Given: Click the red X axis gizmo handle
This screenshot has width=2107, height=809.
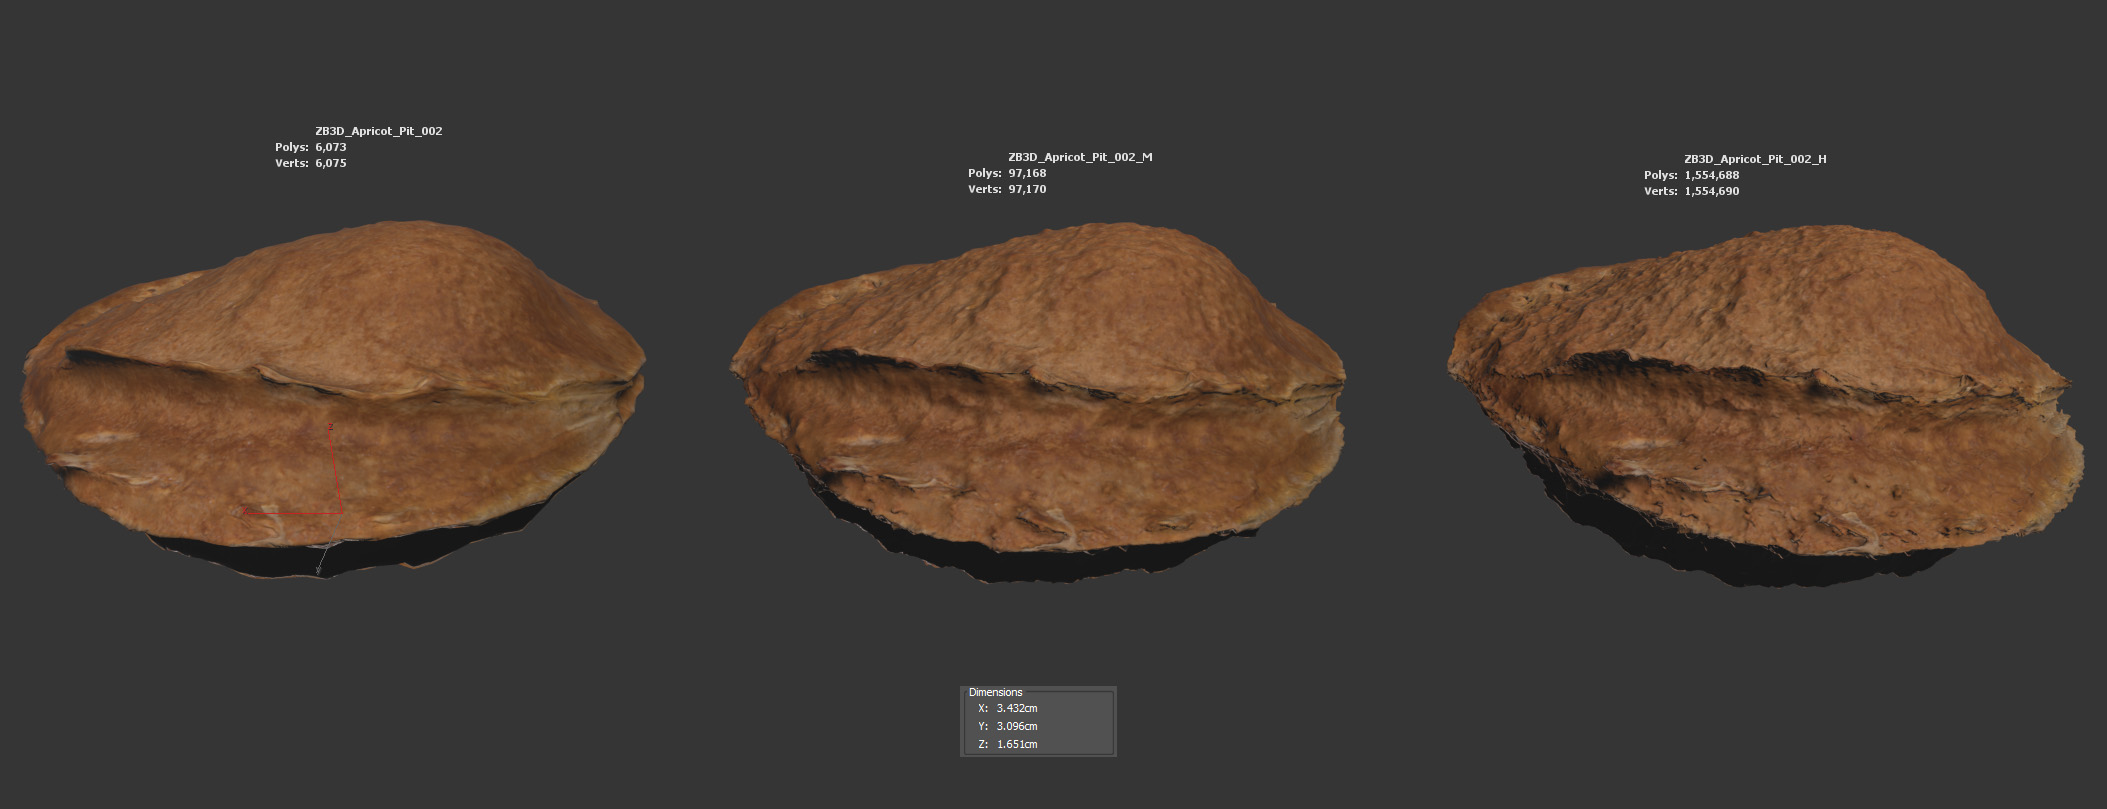Looking at the screenshot, I should (243, 512).
